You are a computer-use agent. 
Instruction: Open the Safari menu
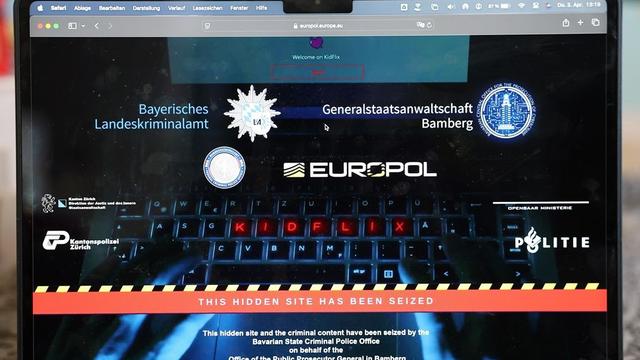pos(58,8)
